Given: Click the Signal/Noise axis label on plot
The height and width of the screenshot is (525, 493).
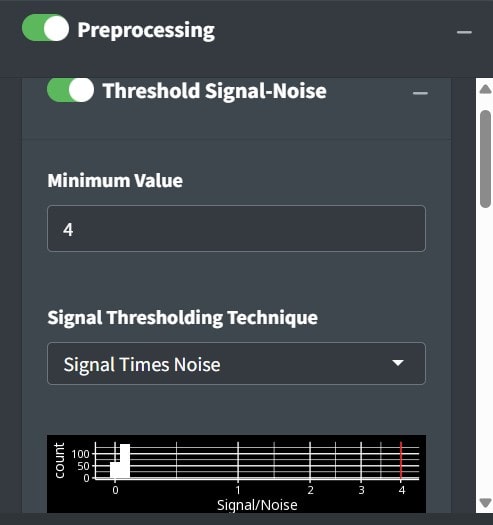Looking at the screenshot, I should coord(257,505).
